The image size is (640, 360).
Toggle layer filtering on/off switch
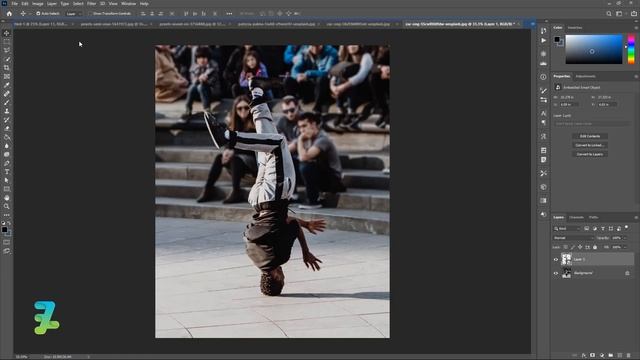(x=627, y=228)
